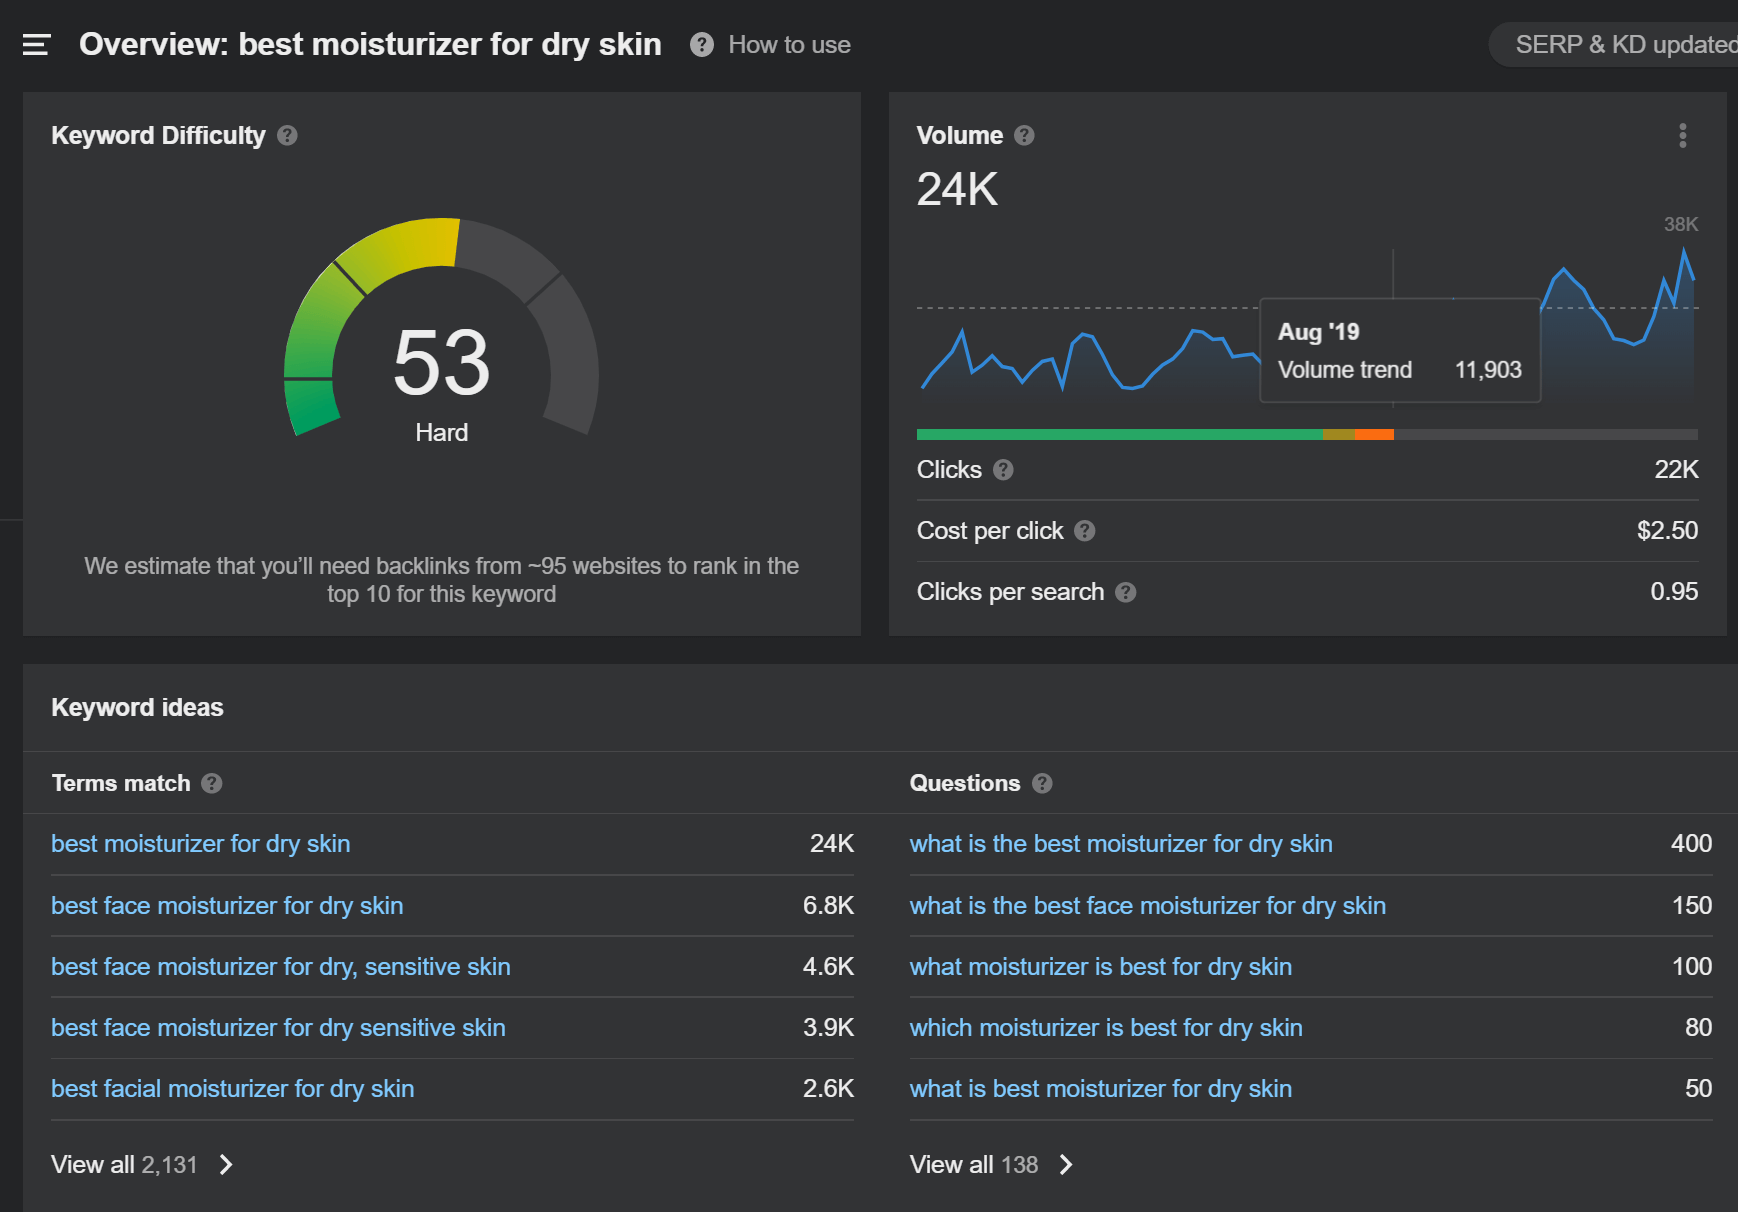Click the Cost per click help icon
Viewport: 1738px width, 1212px height.
pos(1084,531)
